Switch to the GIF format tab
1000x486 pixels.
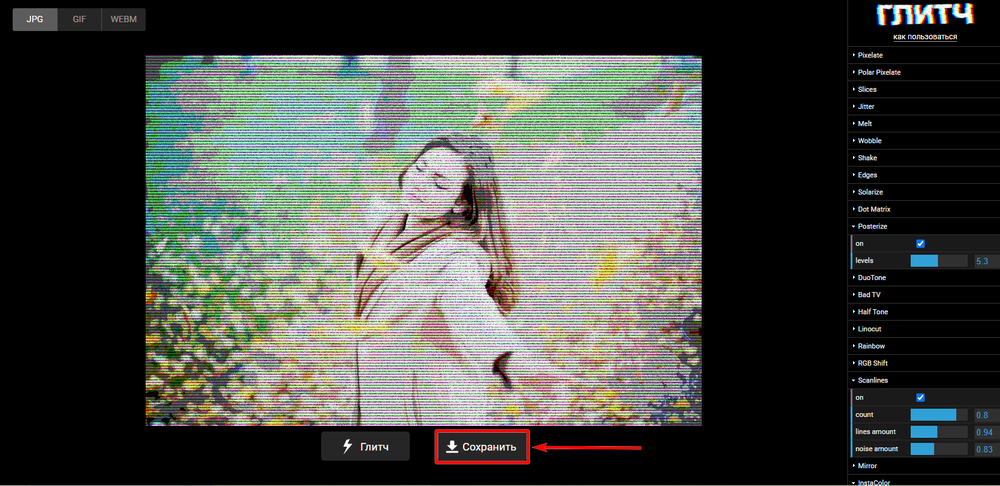coord(79,19)
